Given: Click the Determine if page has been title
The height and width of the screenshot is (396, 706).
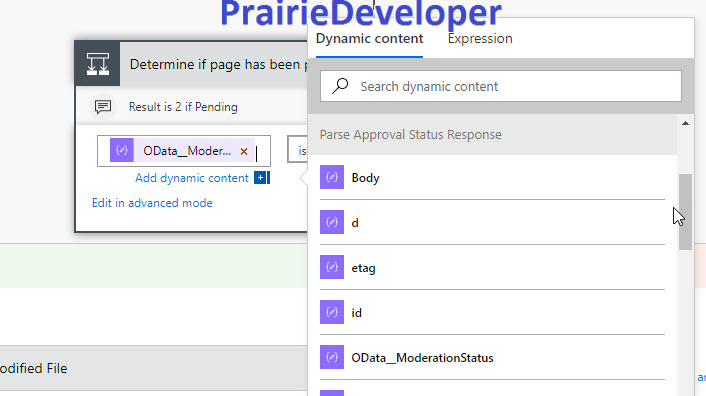Looking at the screenshot, I should click(218, 64).
